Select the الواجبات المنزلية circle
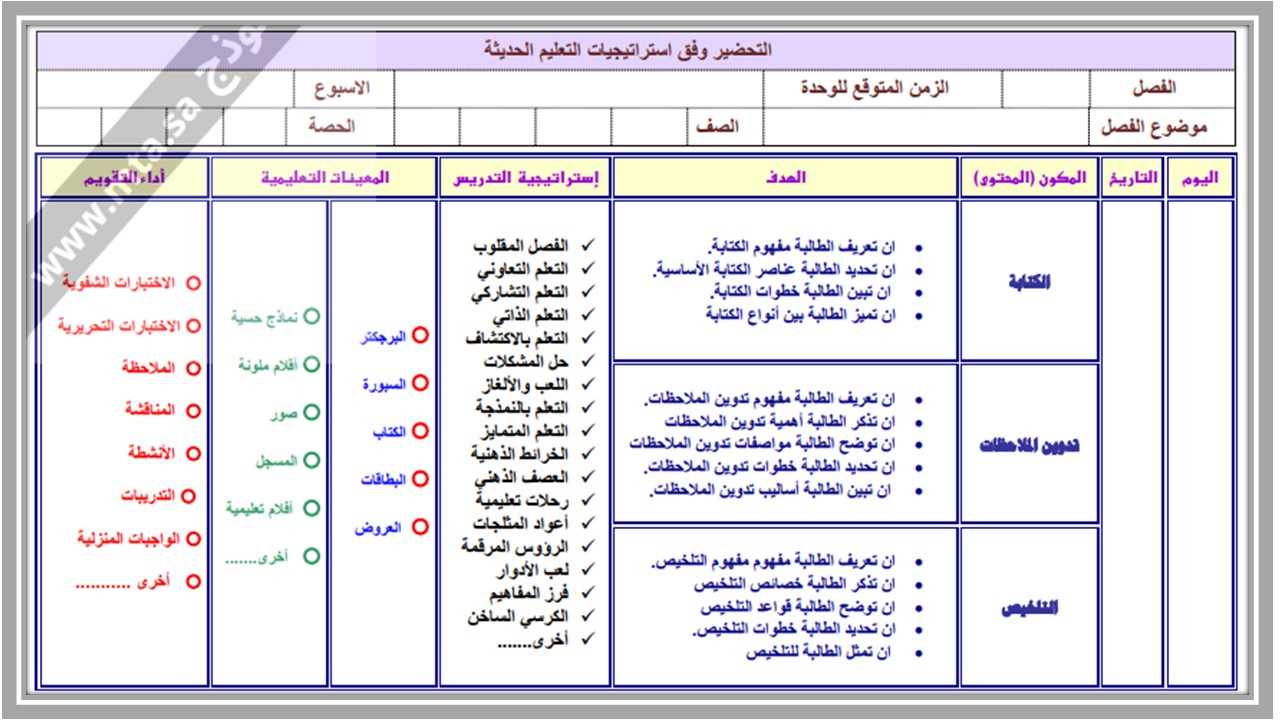The image size is (1280, 720). point(193,539)
